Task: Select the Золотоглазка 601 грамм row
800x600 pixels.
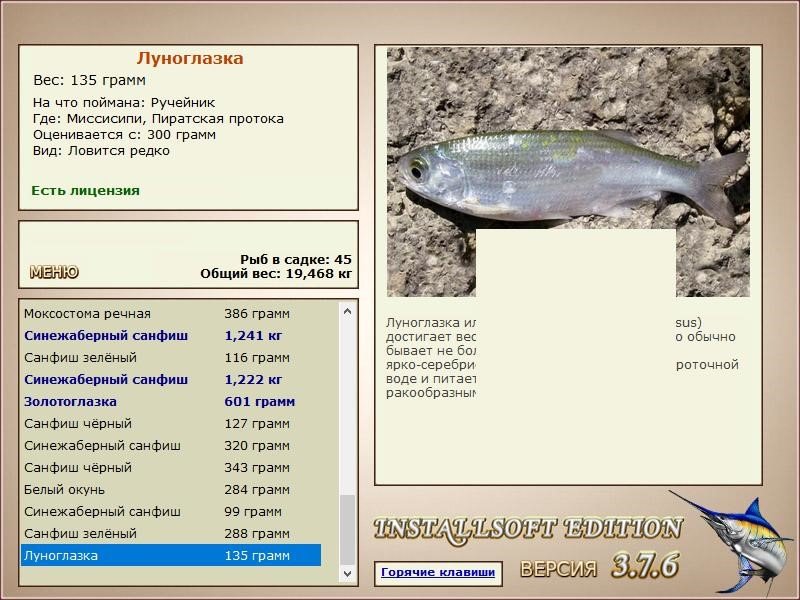Action: point(171,401)
